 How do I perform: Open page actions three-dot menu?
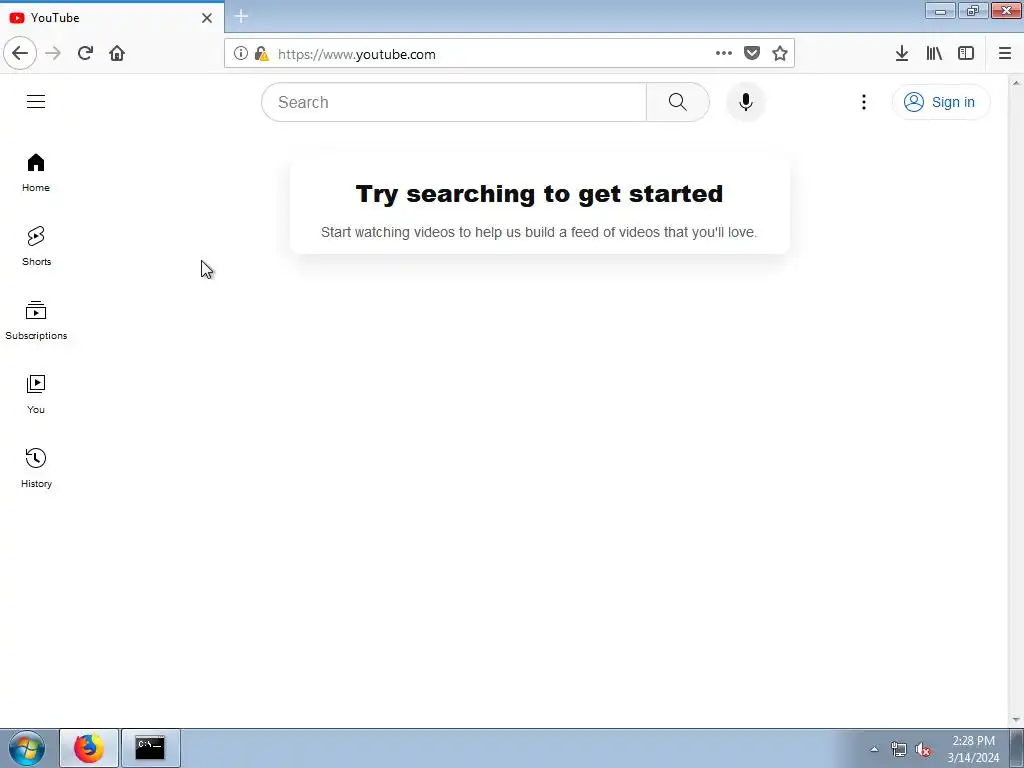pos(724,53)
